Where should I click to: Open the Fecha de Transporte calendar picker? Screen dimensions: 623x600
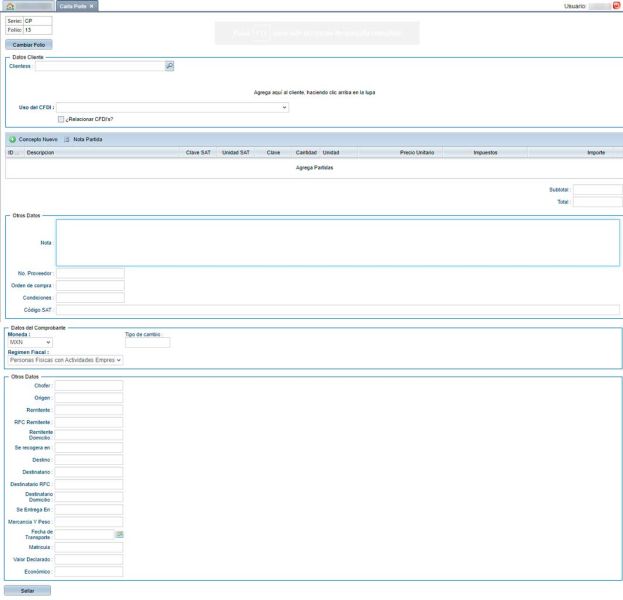(118, 535)
